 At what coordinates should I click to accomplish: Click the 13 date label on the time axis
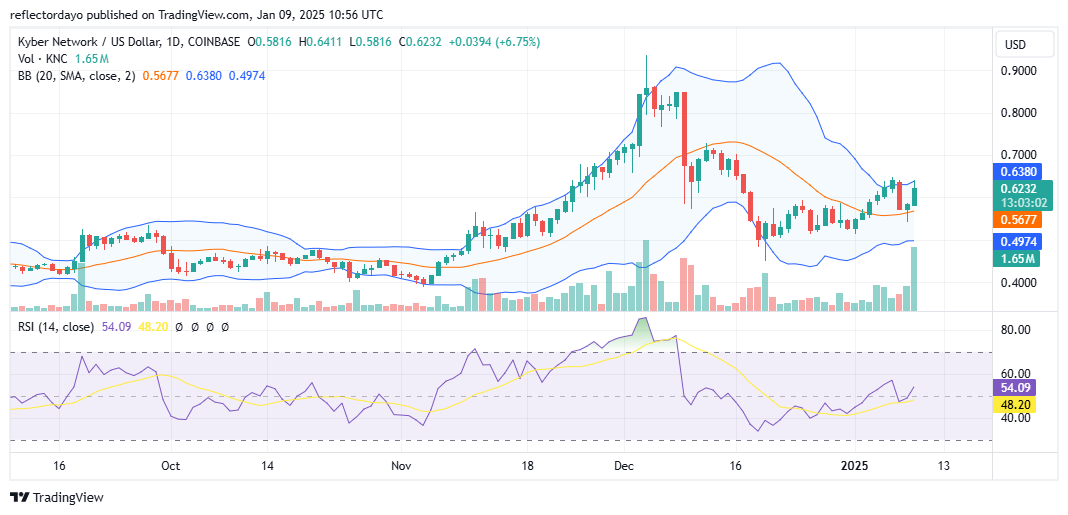tap(943, 467)
